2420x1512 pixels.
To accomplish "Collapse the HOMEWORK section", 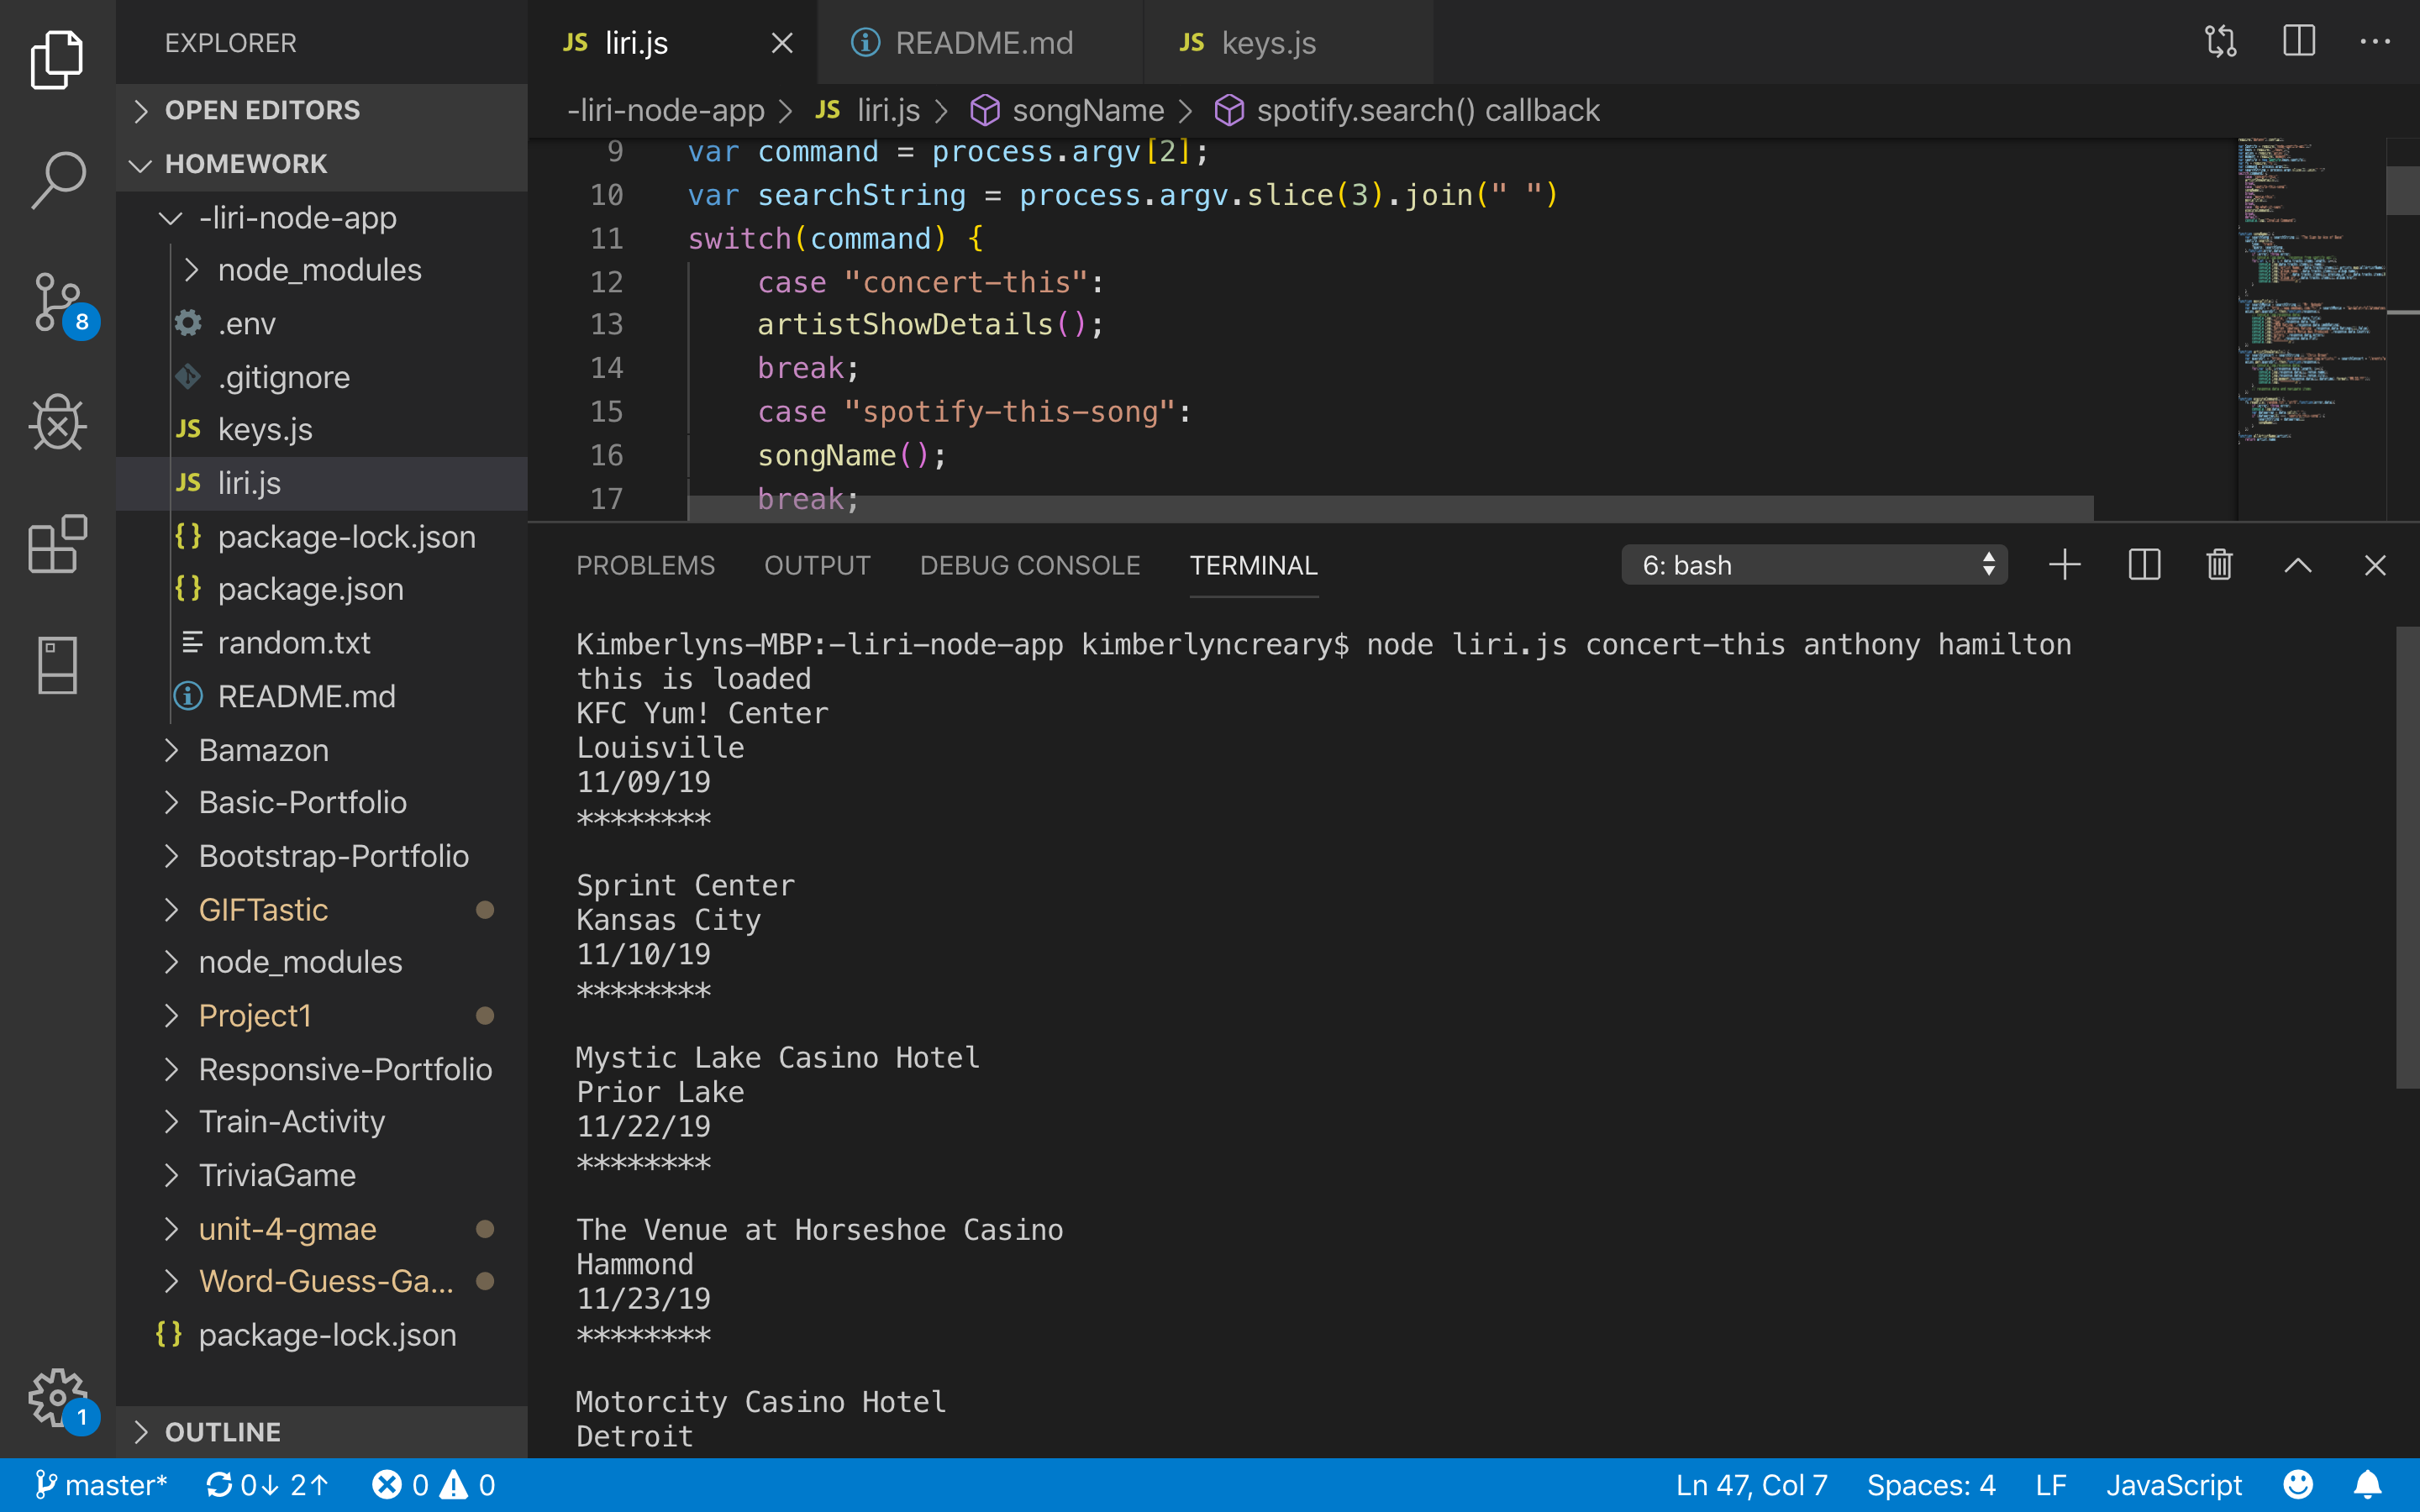I will pyautogui.click(x=245, y=163).
